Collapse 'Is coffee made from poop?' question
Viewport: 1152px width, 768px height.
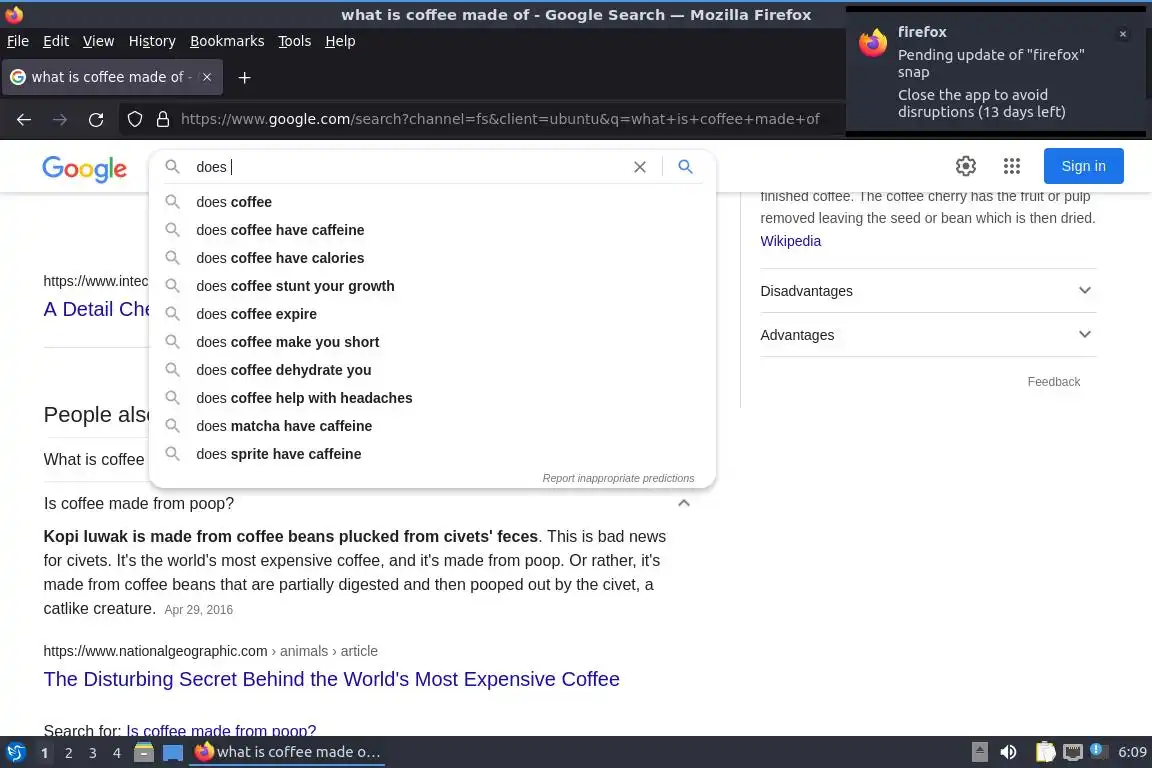(683, 503)
